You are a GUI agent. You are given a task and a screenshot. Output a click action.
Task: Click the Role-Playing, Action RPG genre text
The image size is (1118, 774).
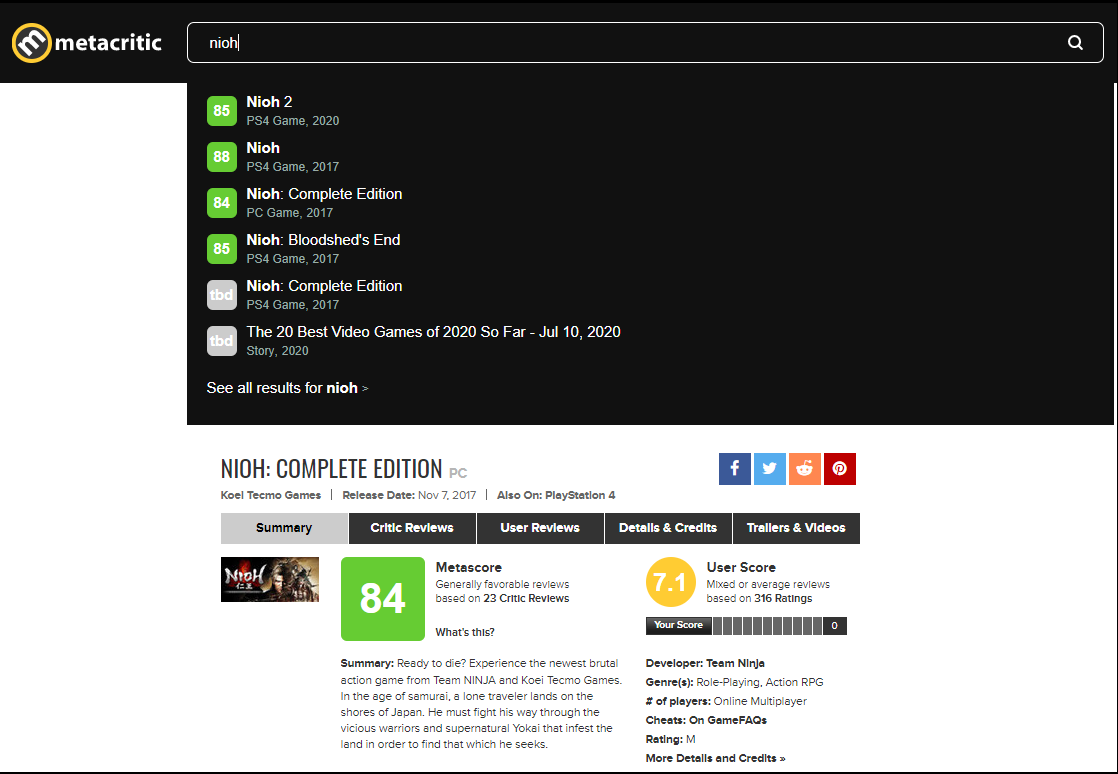pyautogui.click(x=760, y=683)
